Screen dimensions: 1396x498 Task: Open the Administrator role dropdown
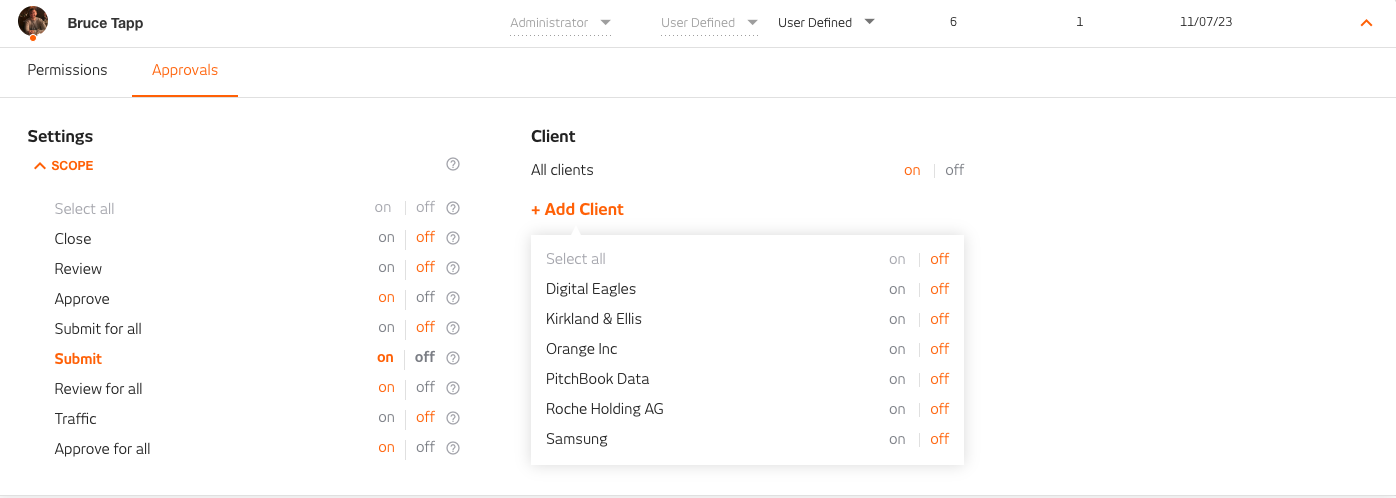pyautogui.click(x=560, y=23)
